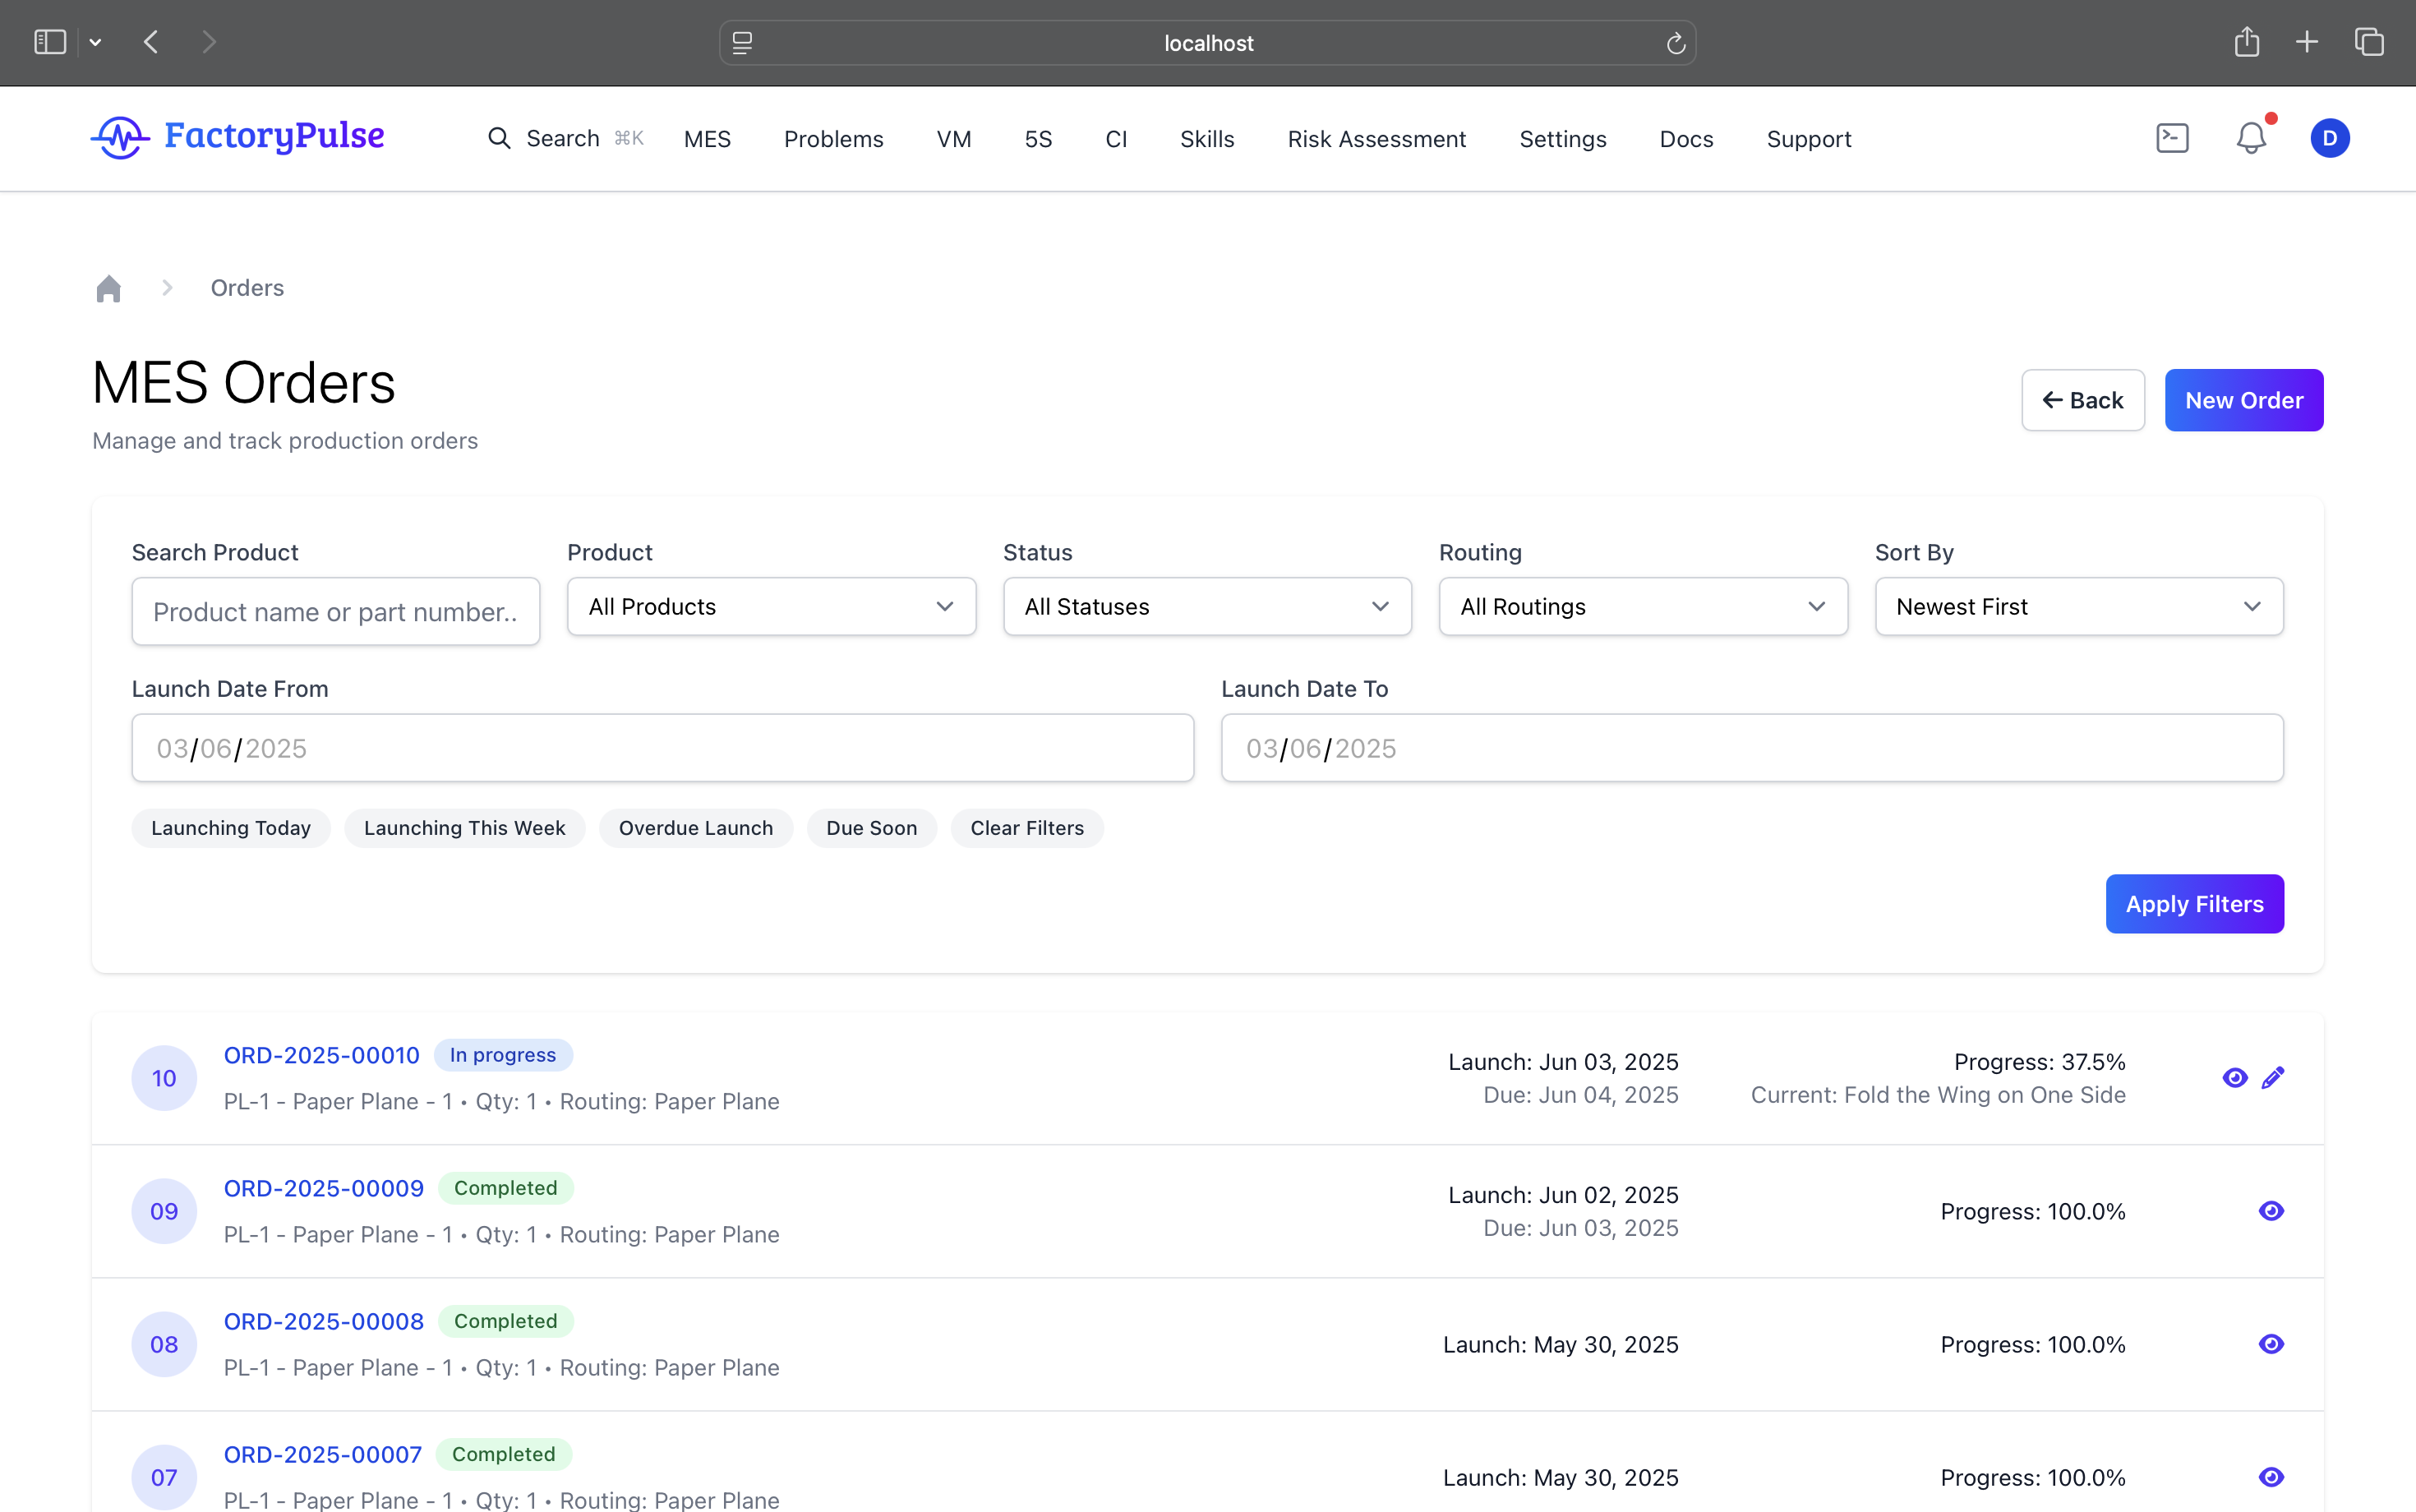
Task: Open the 5S menu
Action: pyautogui.click(x=1038, y=139)
